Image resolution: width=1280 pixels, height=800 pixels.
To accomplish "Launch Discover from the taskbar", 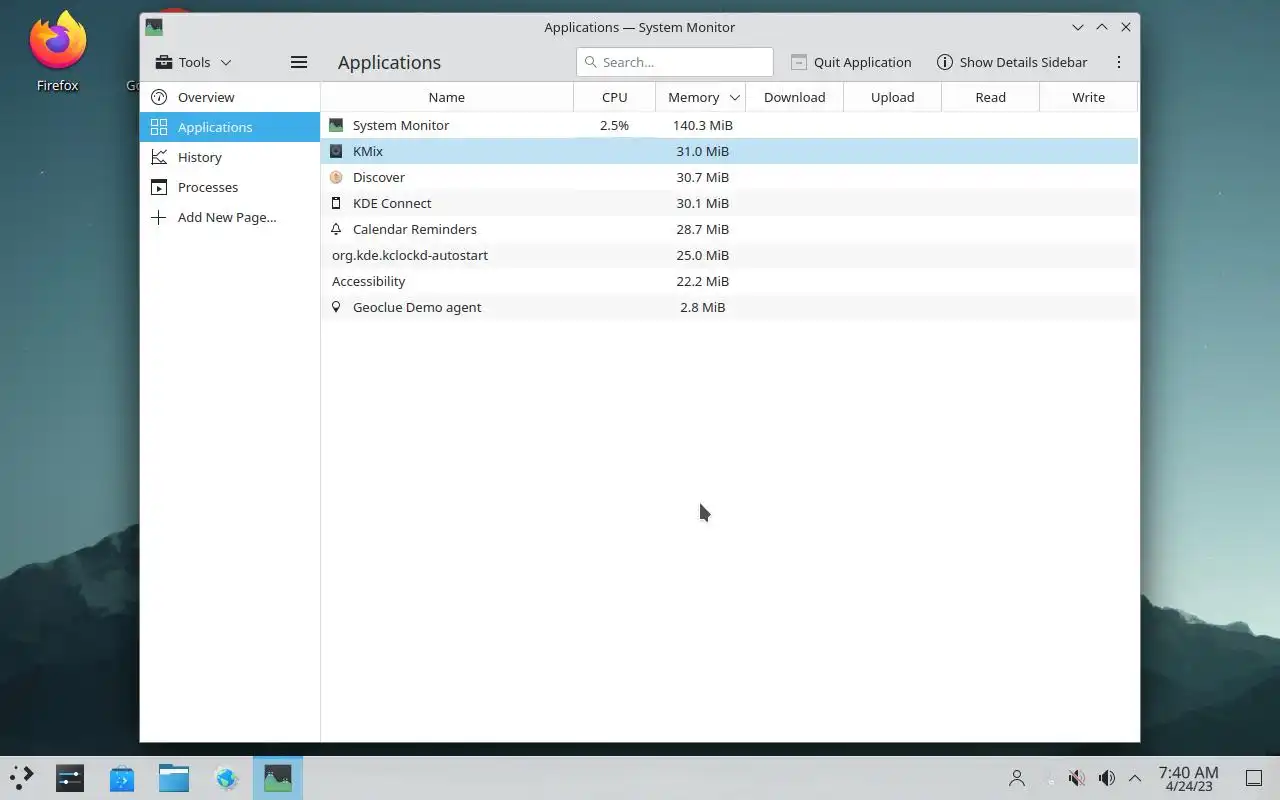I will (x=122, y=778).
